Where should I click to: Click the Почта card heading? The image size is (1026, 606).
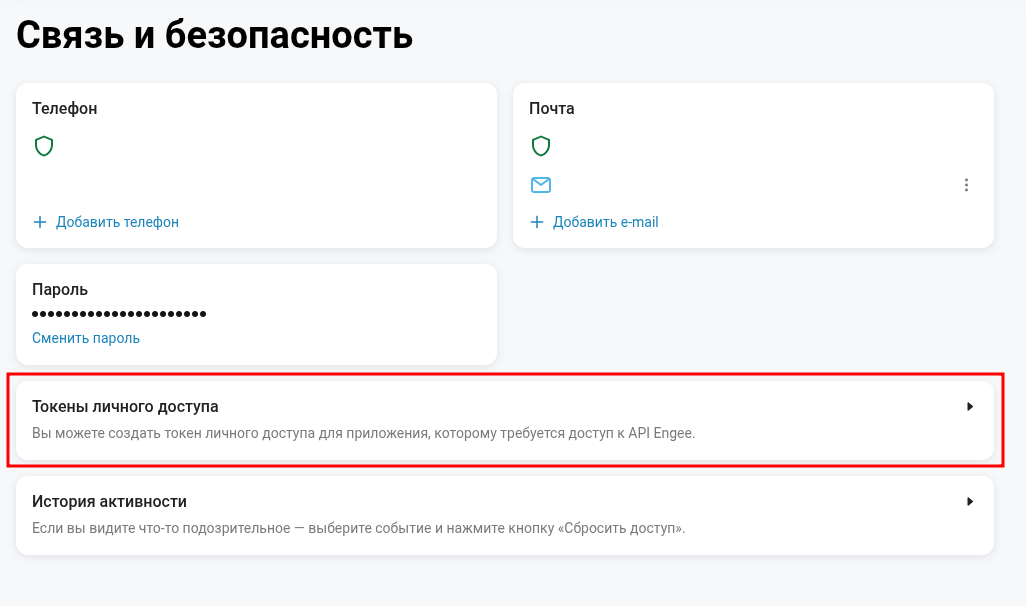pyautogui.click(x=552, y=109)
